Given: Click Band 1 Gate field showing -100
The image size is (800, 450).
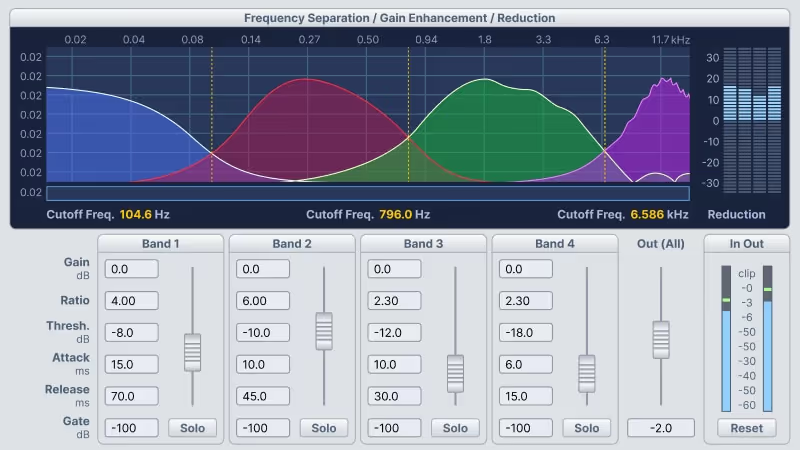Looking at the screenshot, I should pos(132,428).
